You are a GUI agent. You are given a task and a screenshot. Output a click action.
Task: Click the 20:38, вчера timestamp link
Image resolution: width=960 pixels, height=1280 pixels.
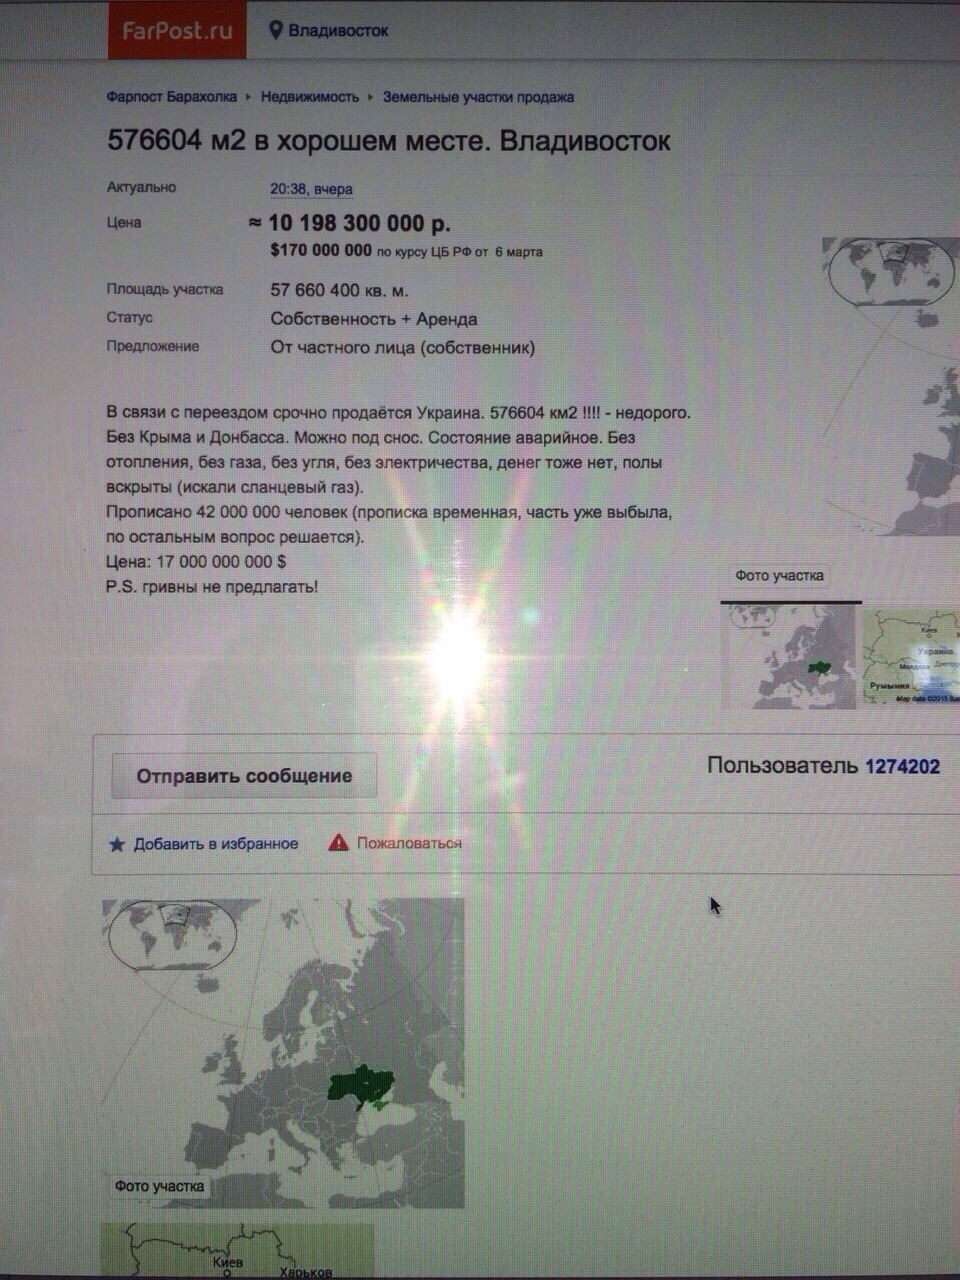pyautogui.click(x=311, y=189)
